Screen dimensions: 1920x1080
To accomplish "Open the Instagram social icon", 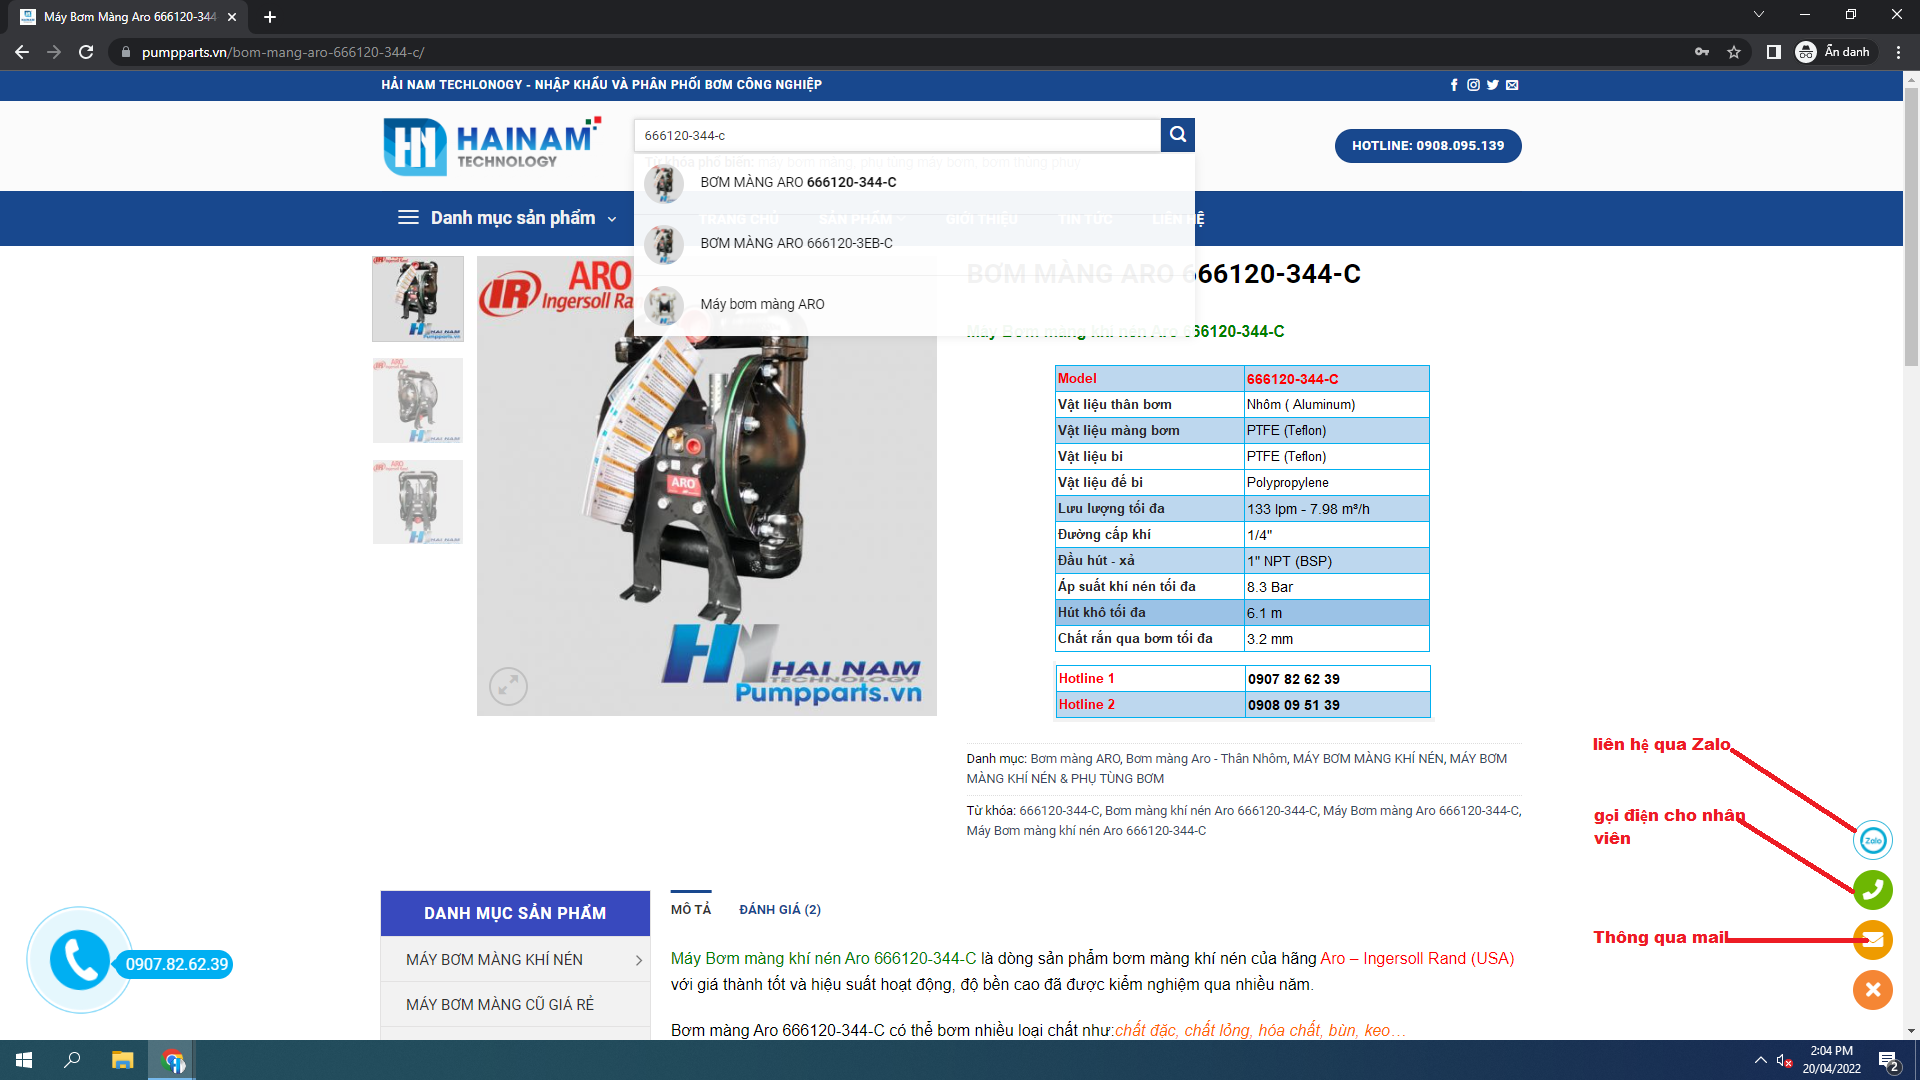I will point(1473,85).
